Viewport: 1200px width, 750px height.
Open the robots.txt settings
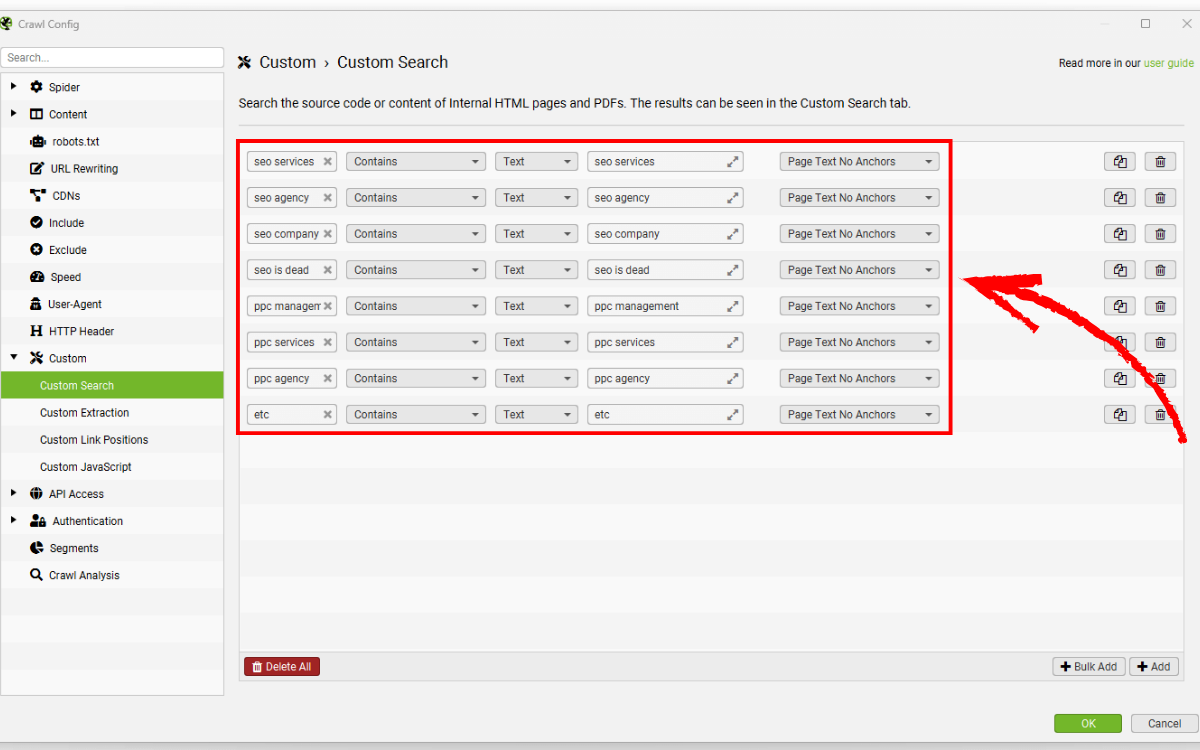75,142
